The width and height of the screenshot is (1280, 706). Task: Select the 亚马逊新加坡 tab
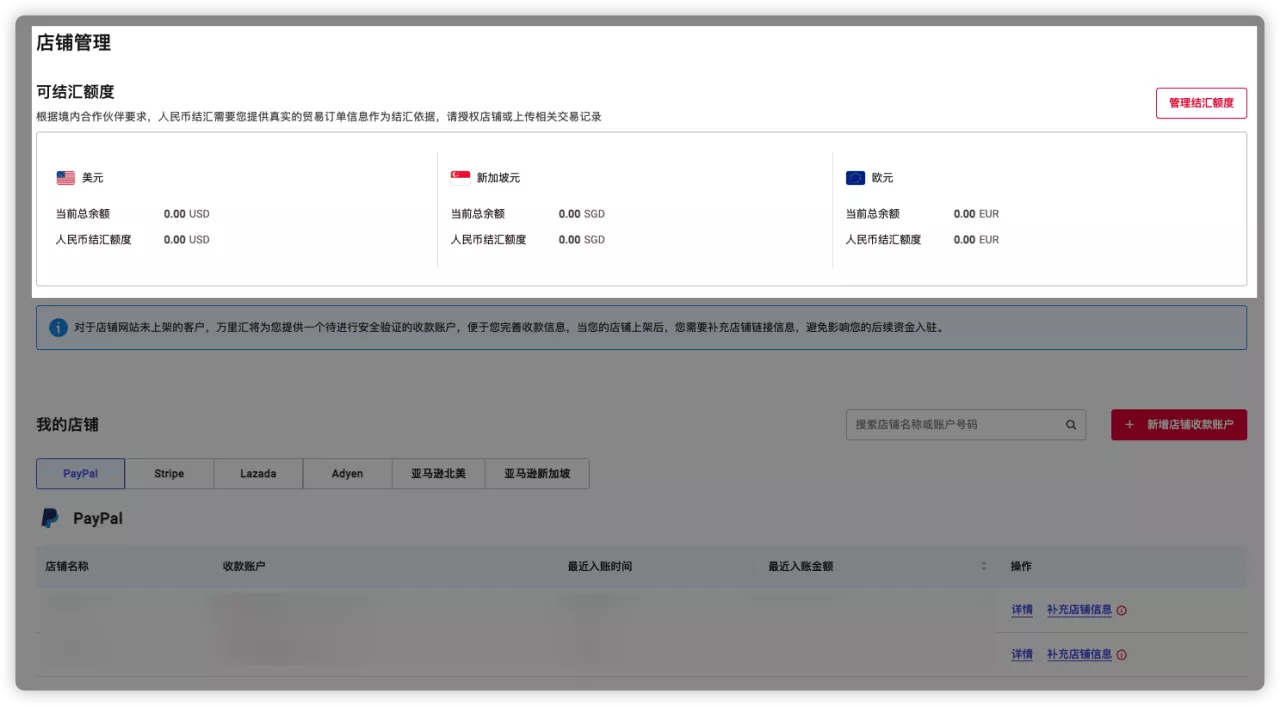click(x=536, y=473)
